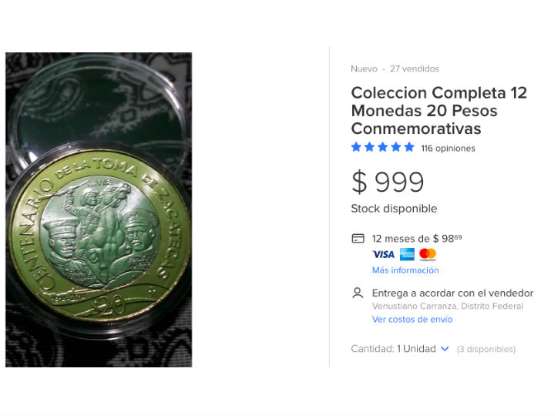The width and height of the screenshot is (555, 416).
Task: Click the Nuevo 27 vendidos text
Action: point(395,69)
